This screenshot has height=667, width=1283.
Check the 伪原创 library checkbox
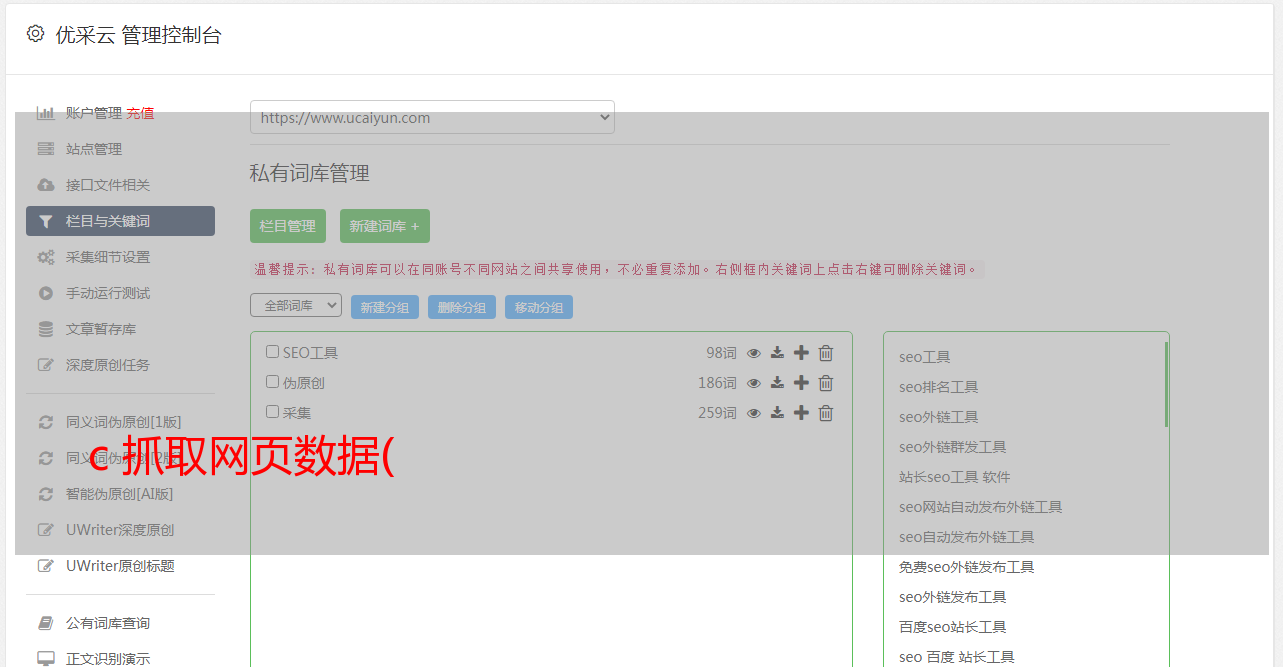coord(272,382)
